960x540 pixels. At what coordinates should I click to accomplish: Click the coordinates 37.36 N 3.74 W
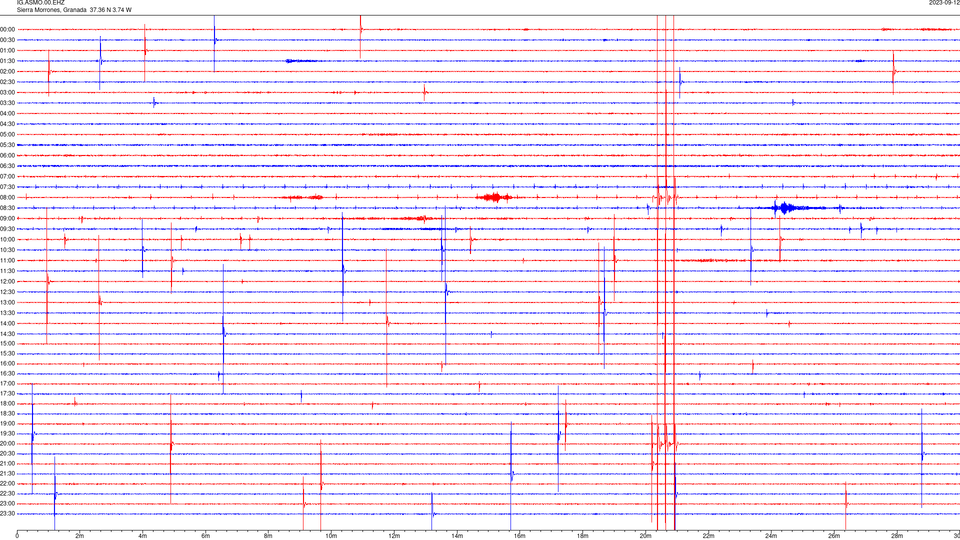[111, 10]
